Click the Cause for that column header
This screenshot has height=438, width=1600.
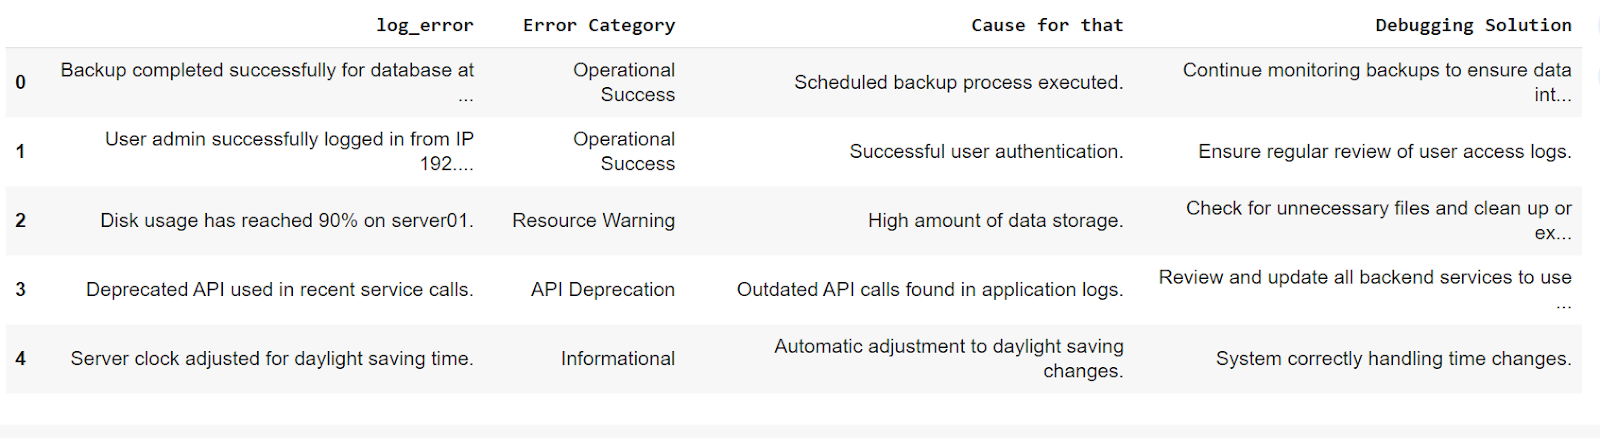1047,25
